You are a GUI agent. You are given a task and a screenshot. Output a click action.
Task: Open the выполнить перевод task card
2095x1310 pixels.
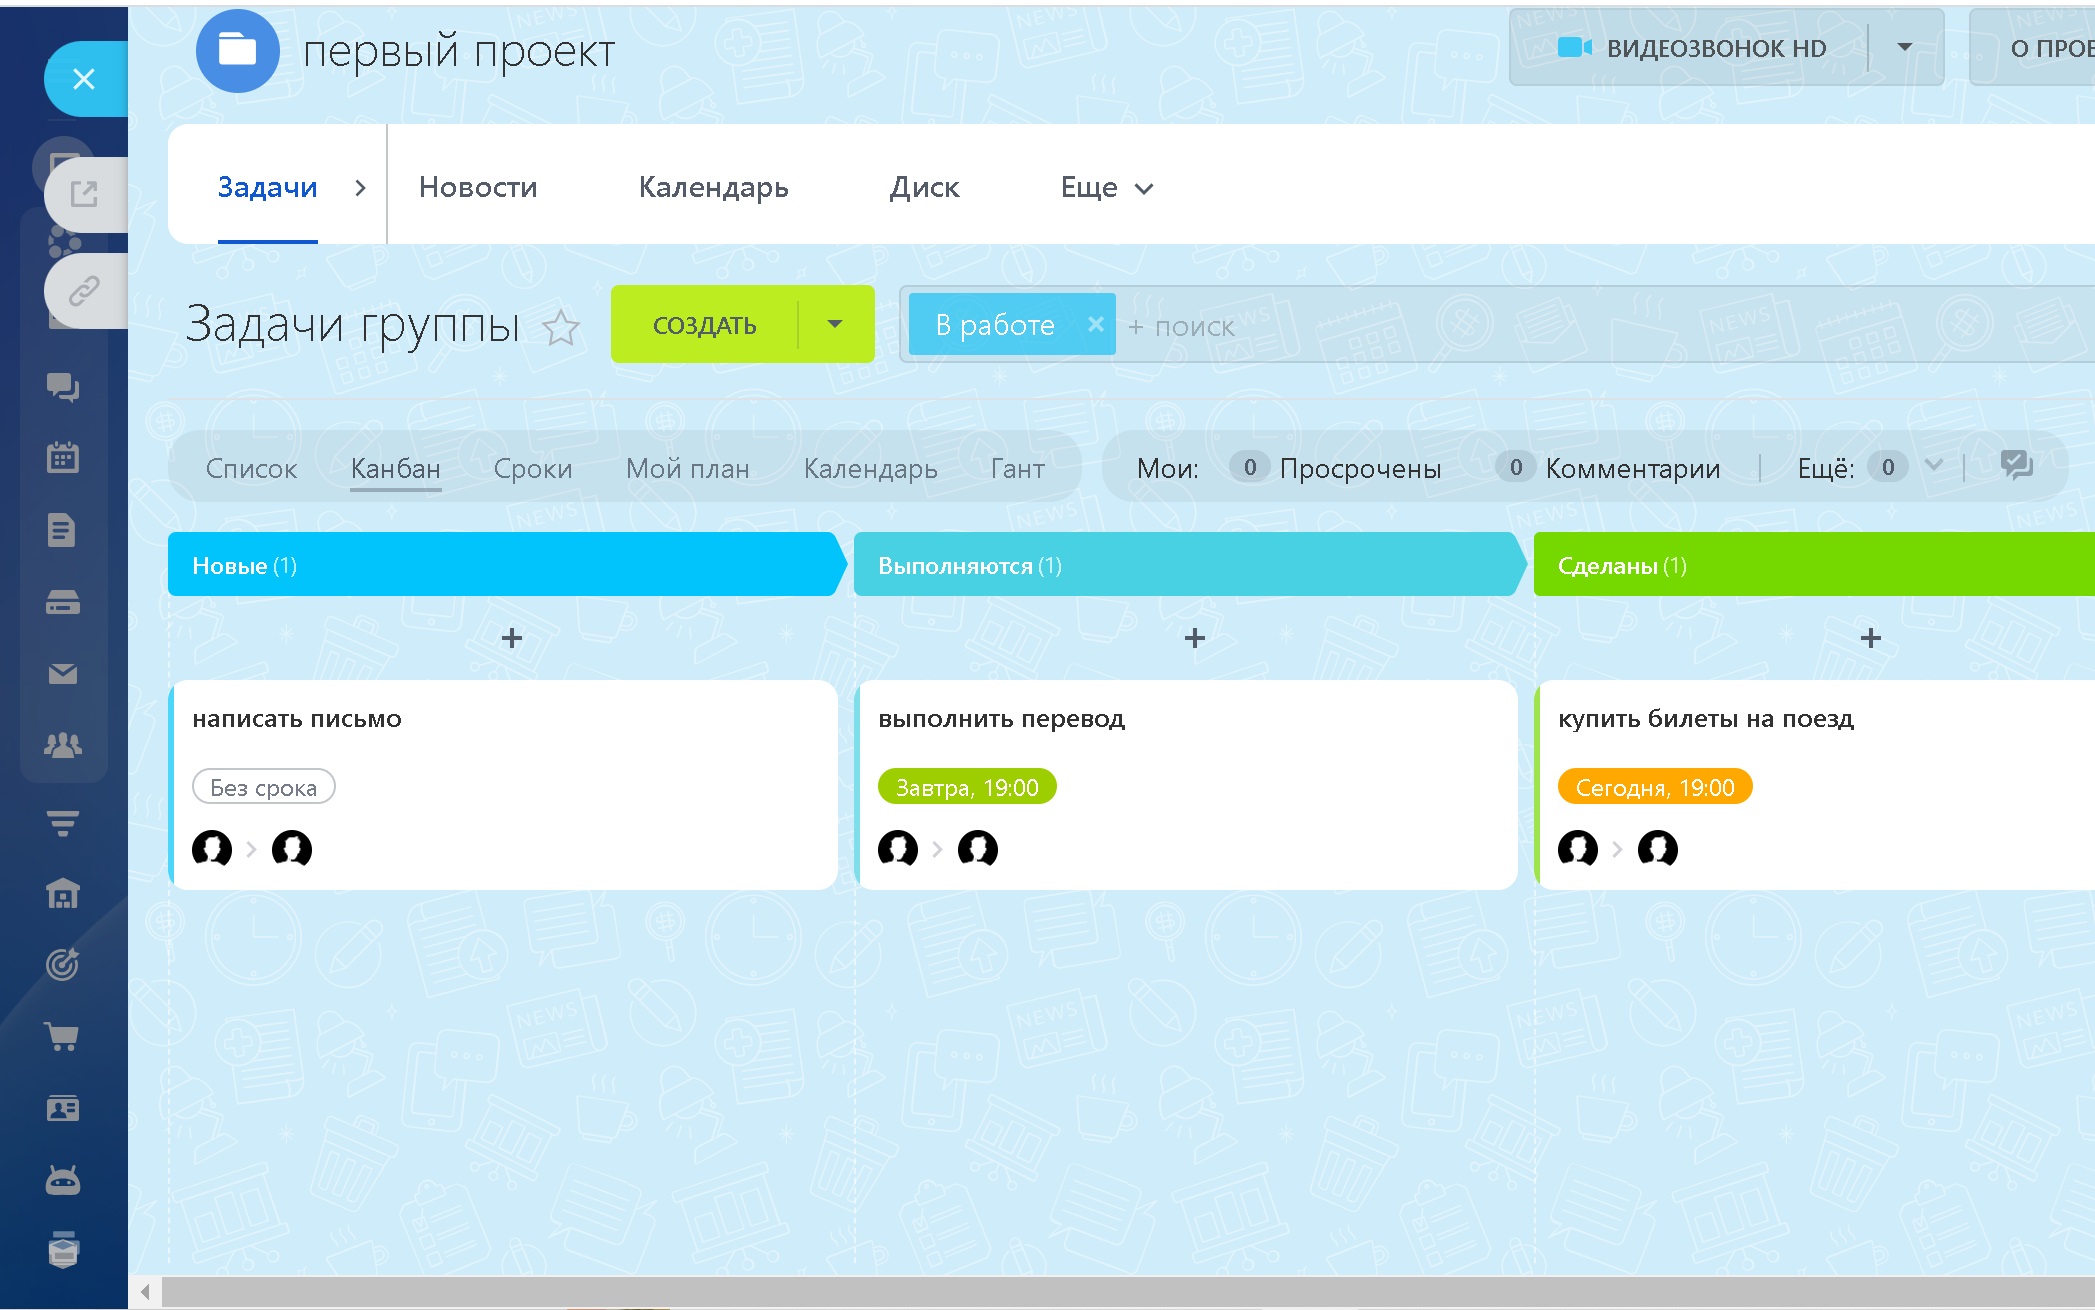click(x=1187, y=785)
